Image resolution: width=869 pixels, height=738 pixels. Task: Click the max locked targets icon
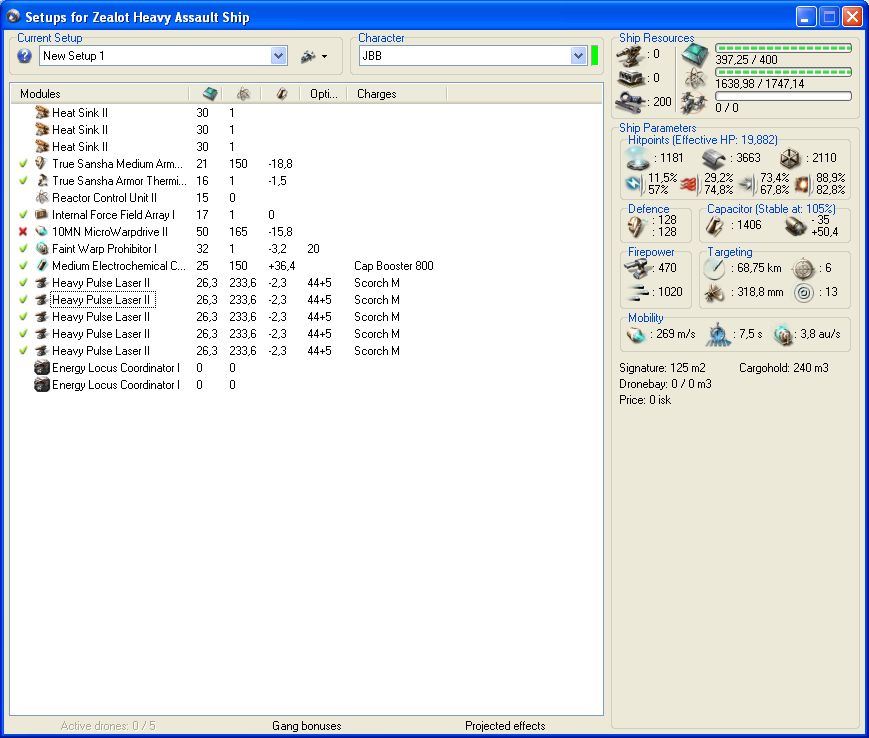coord(803,268)
